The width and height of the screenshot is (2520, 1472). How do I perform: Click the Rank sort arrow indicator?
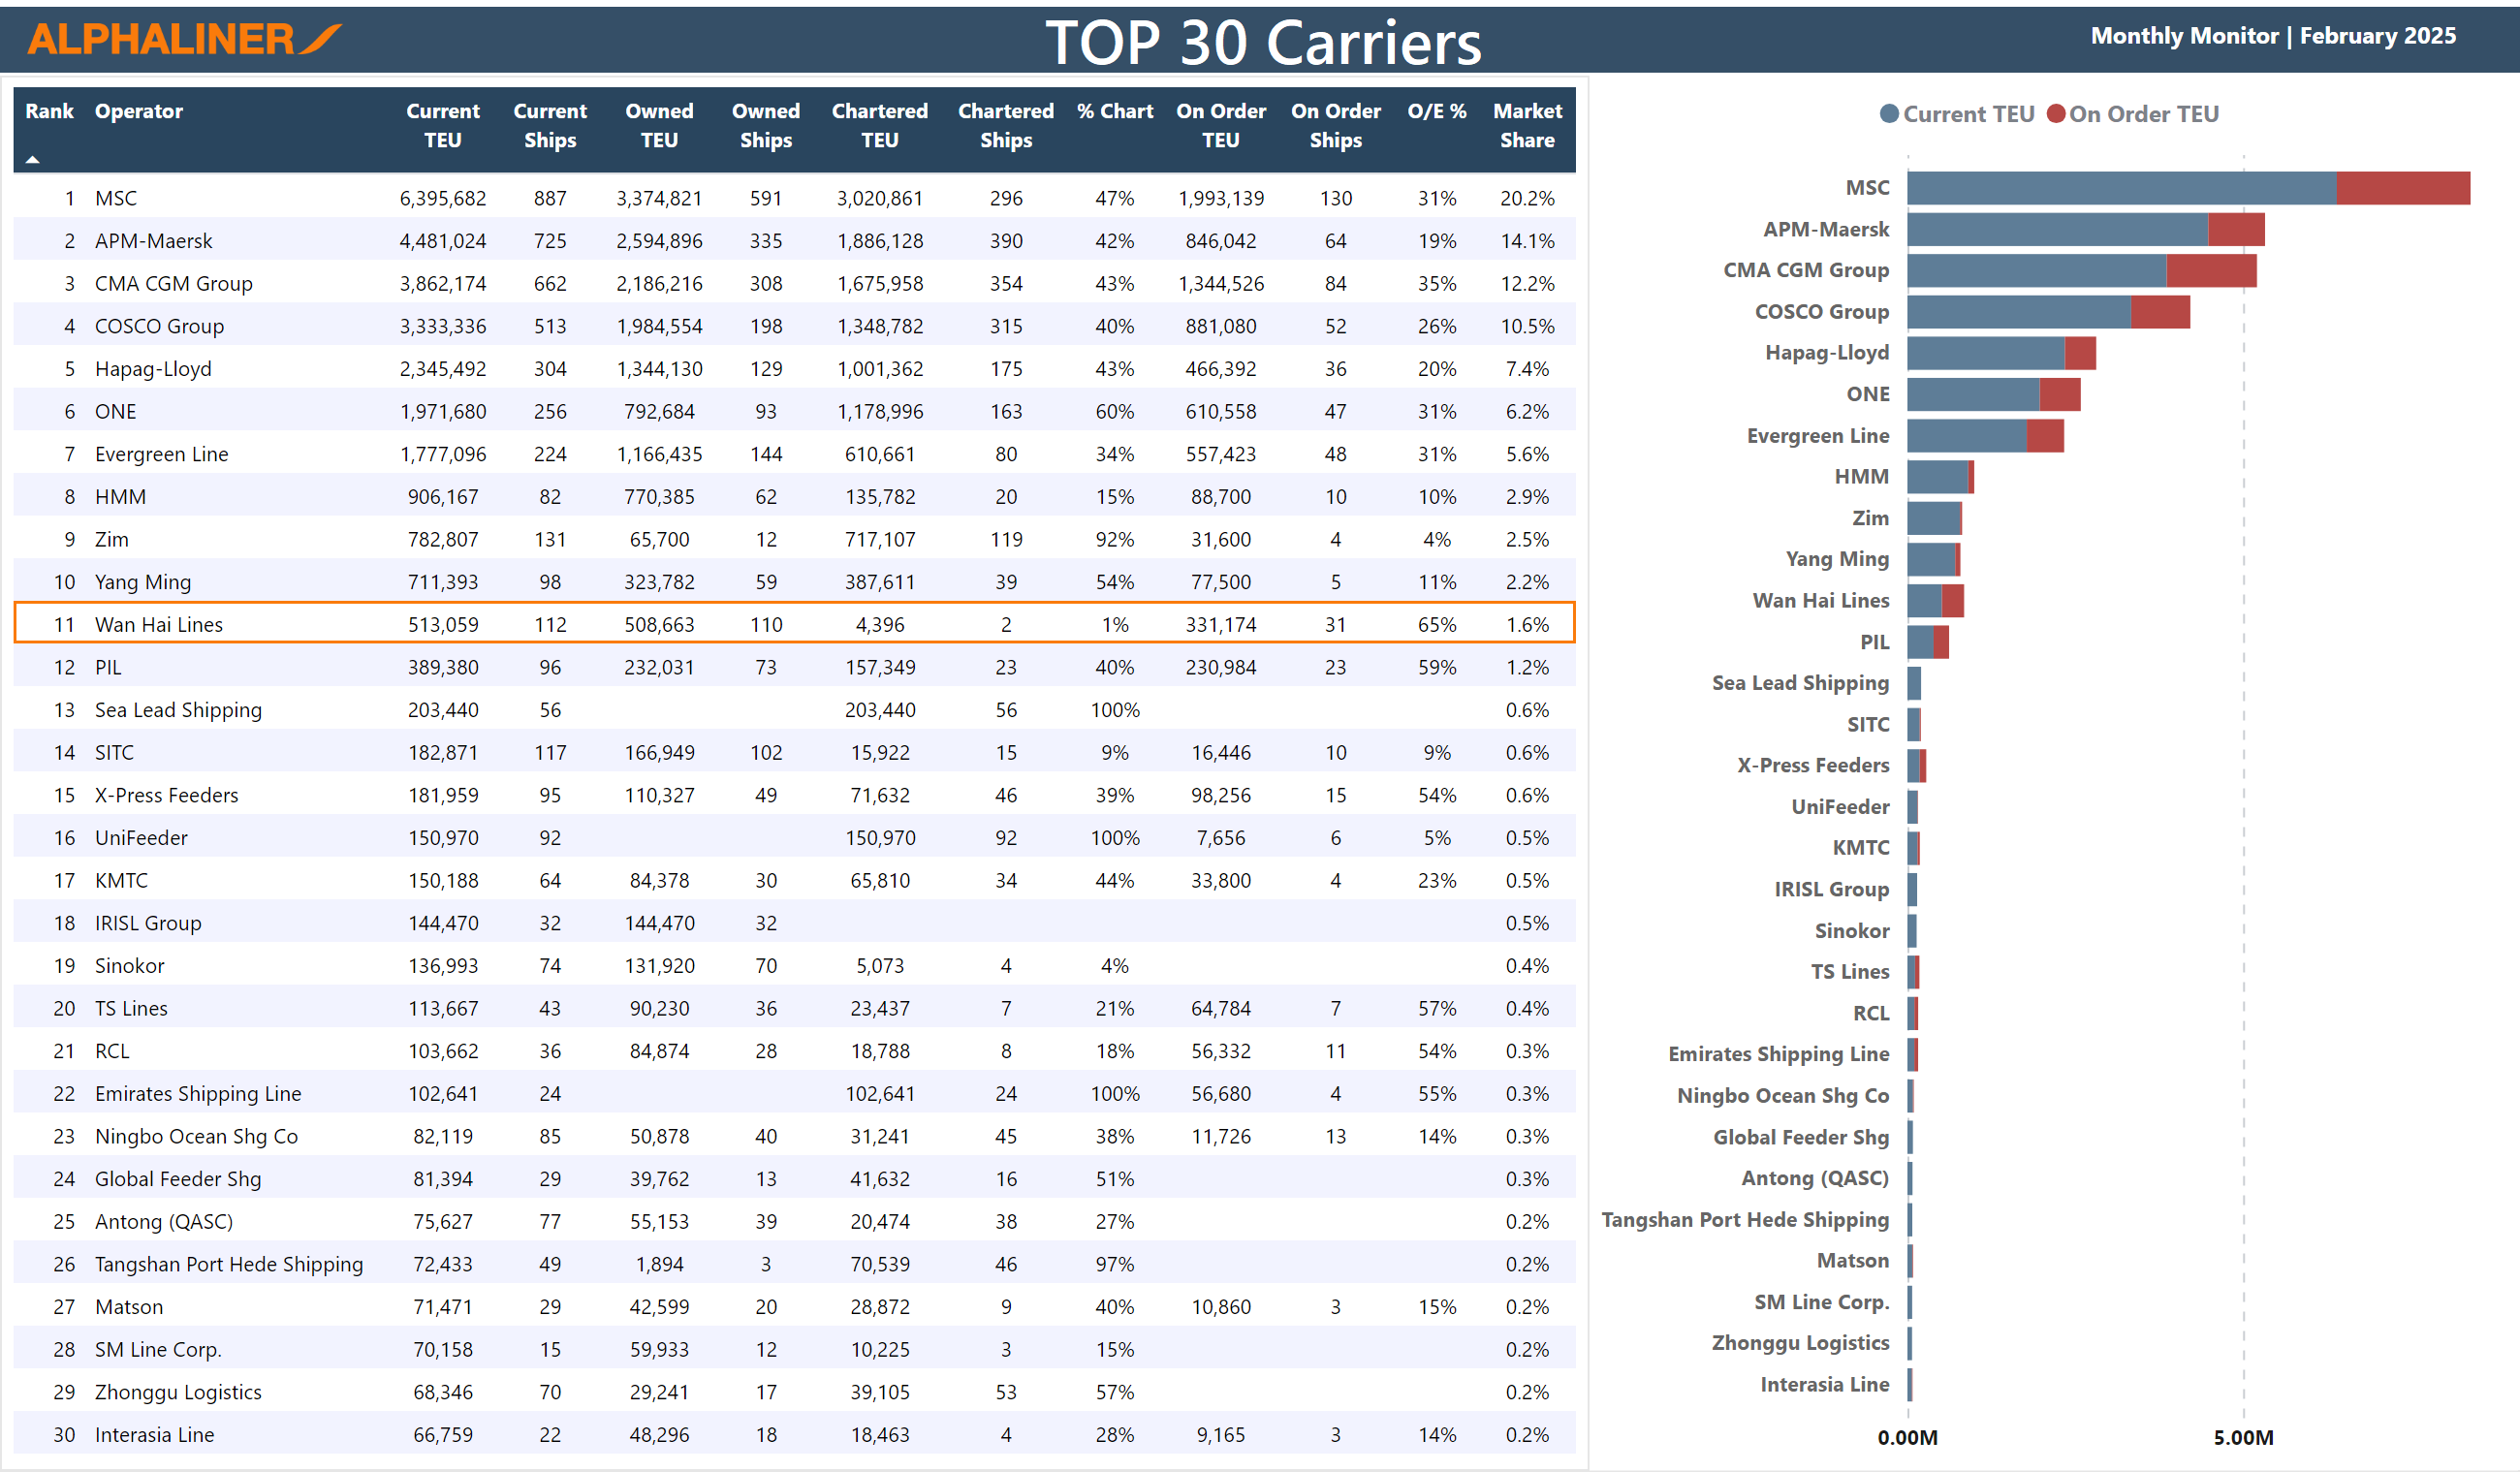pos(33,160)
